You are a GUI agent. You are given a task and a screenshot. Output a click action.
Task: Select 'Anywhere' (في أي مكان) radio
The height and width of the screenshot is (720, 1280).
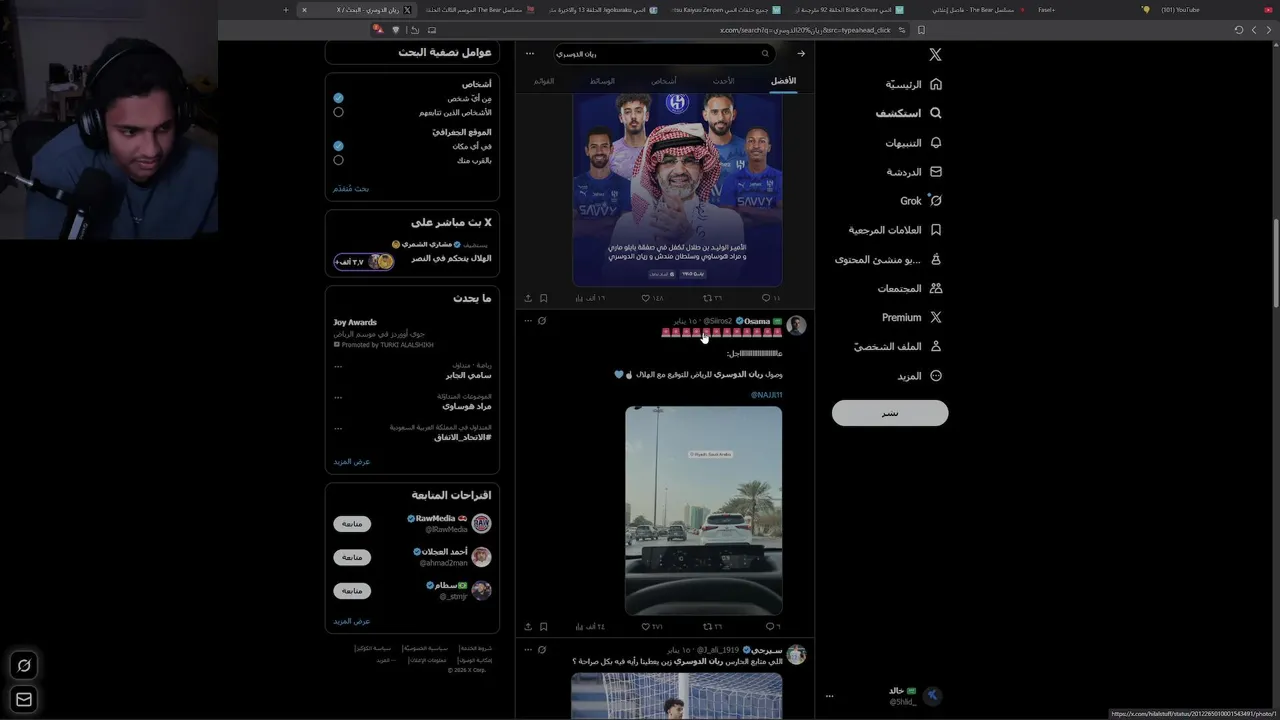point(338,146)
